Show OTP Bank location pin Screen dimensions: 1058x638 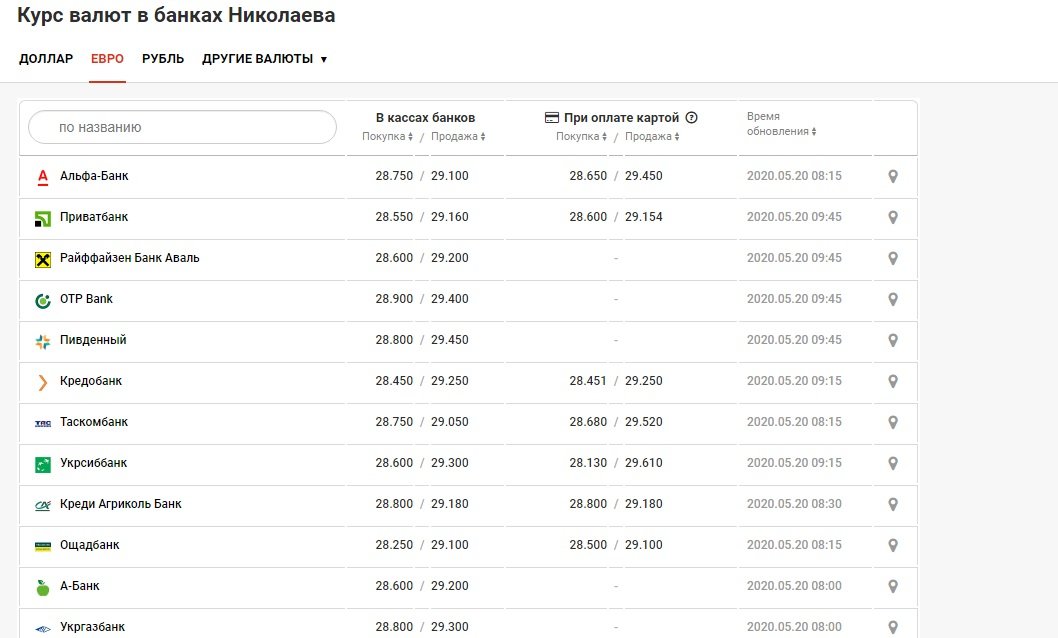tap(893, 299)
